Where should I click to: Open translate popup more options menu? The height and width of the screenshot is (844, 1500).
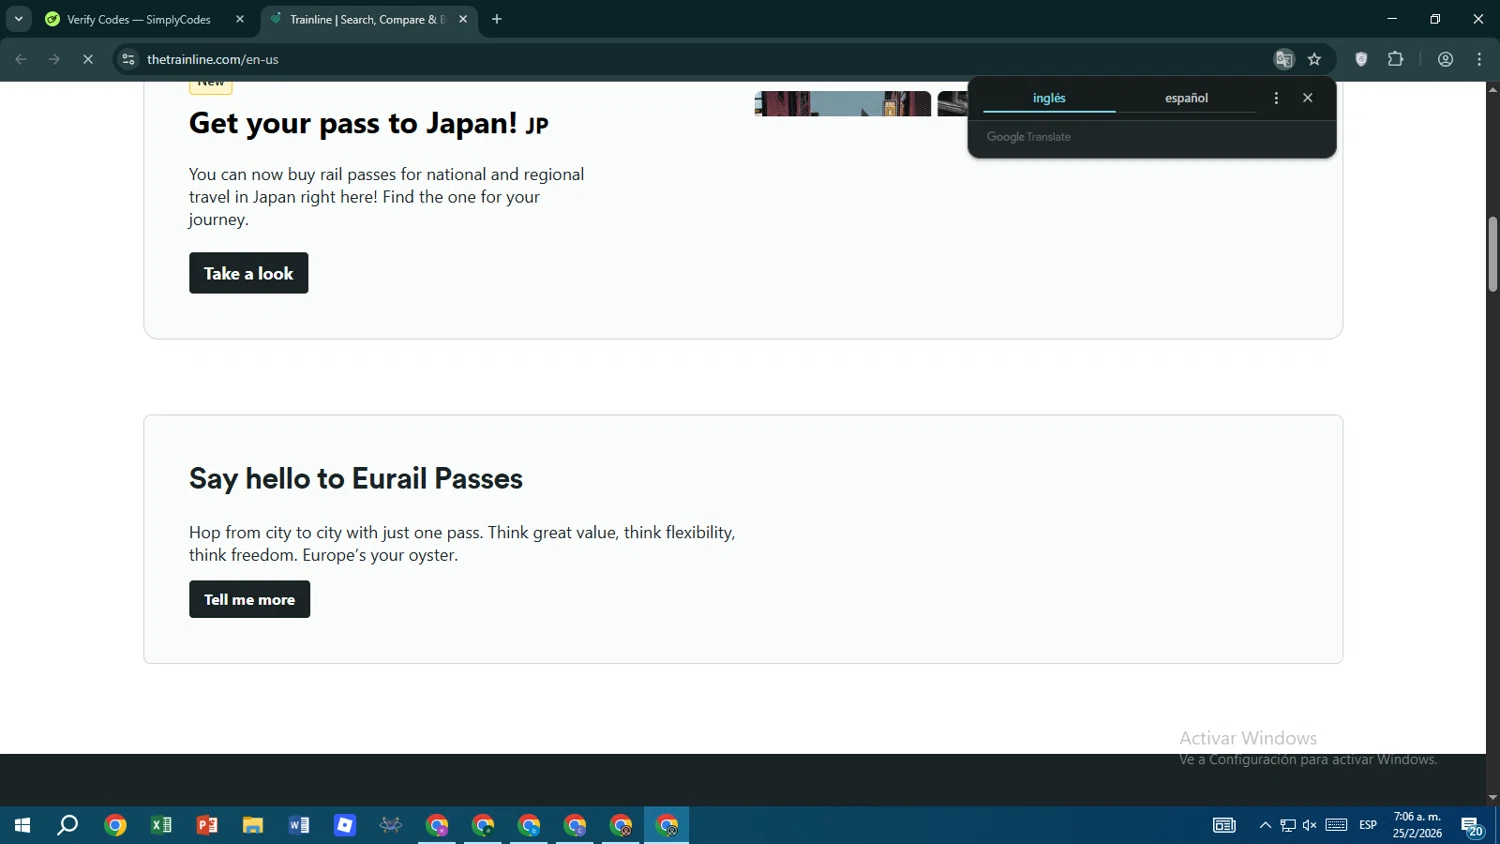tap(1276, 98)
